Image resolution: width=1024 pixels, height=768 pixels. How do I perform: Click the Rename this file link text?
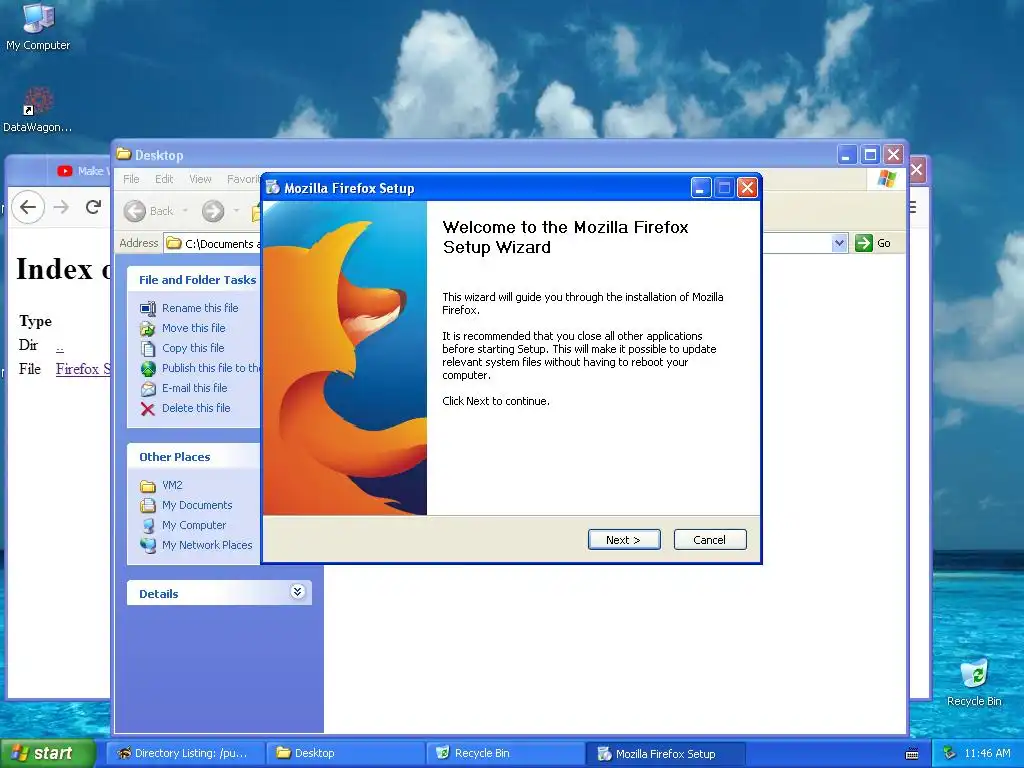pyautogui.click(x=200, y=308)
